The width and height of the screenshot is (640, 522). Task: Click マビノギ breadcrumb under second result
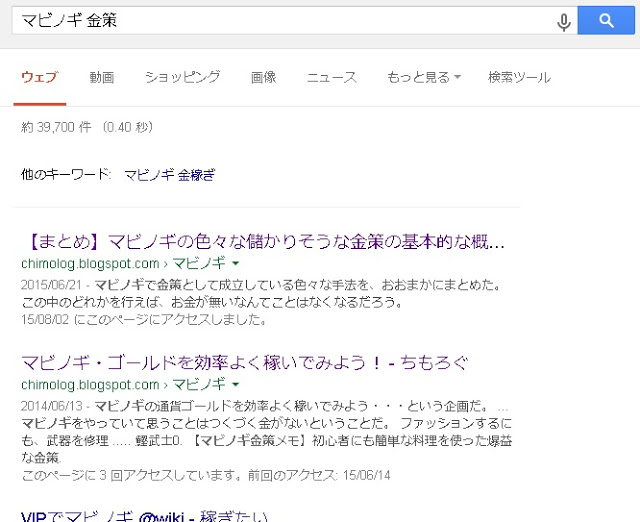(199, 384)
